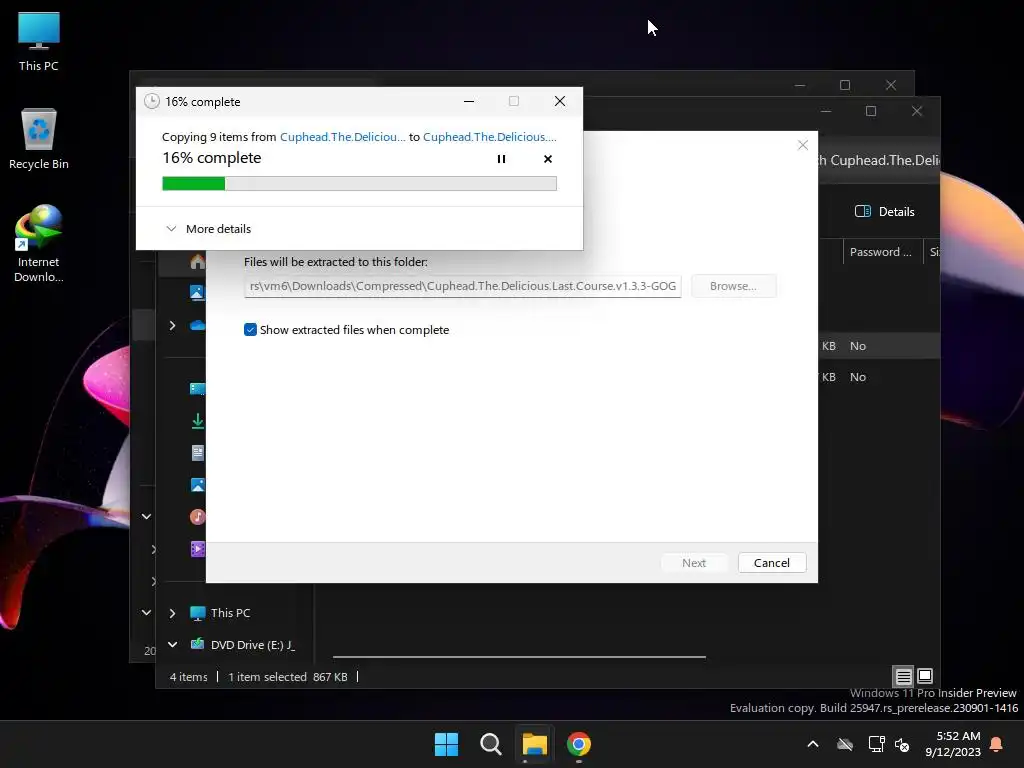This screenshot has height=768, width=1024.
Task: Click the network status tray icon
Action: pyautogui.click(x=876, y=744)
